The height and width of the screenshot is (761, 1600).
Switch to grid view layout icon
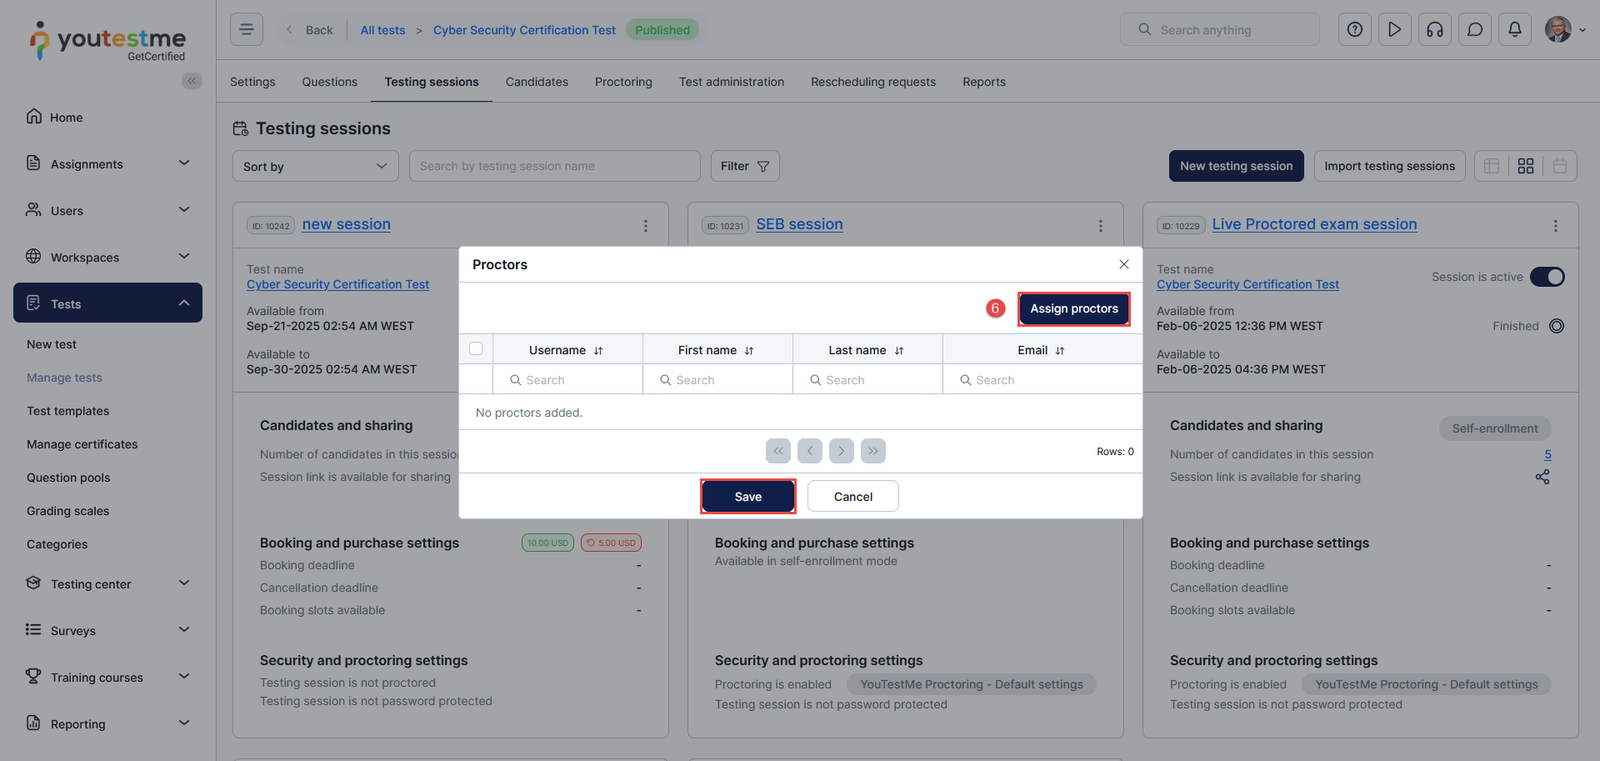click(1525, 166)
